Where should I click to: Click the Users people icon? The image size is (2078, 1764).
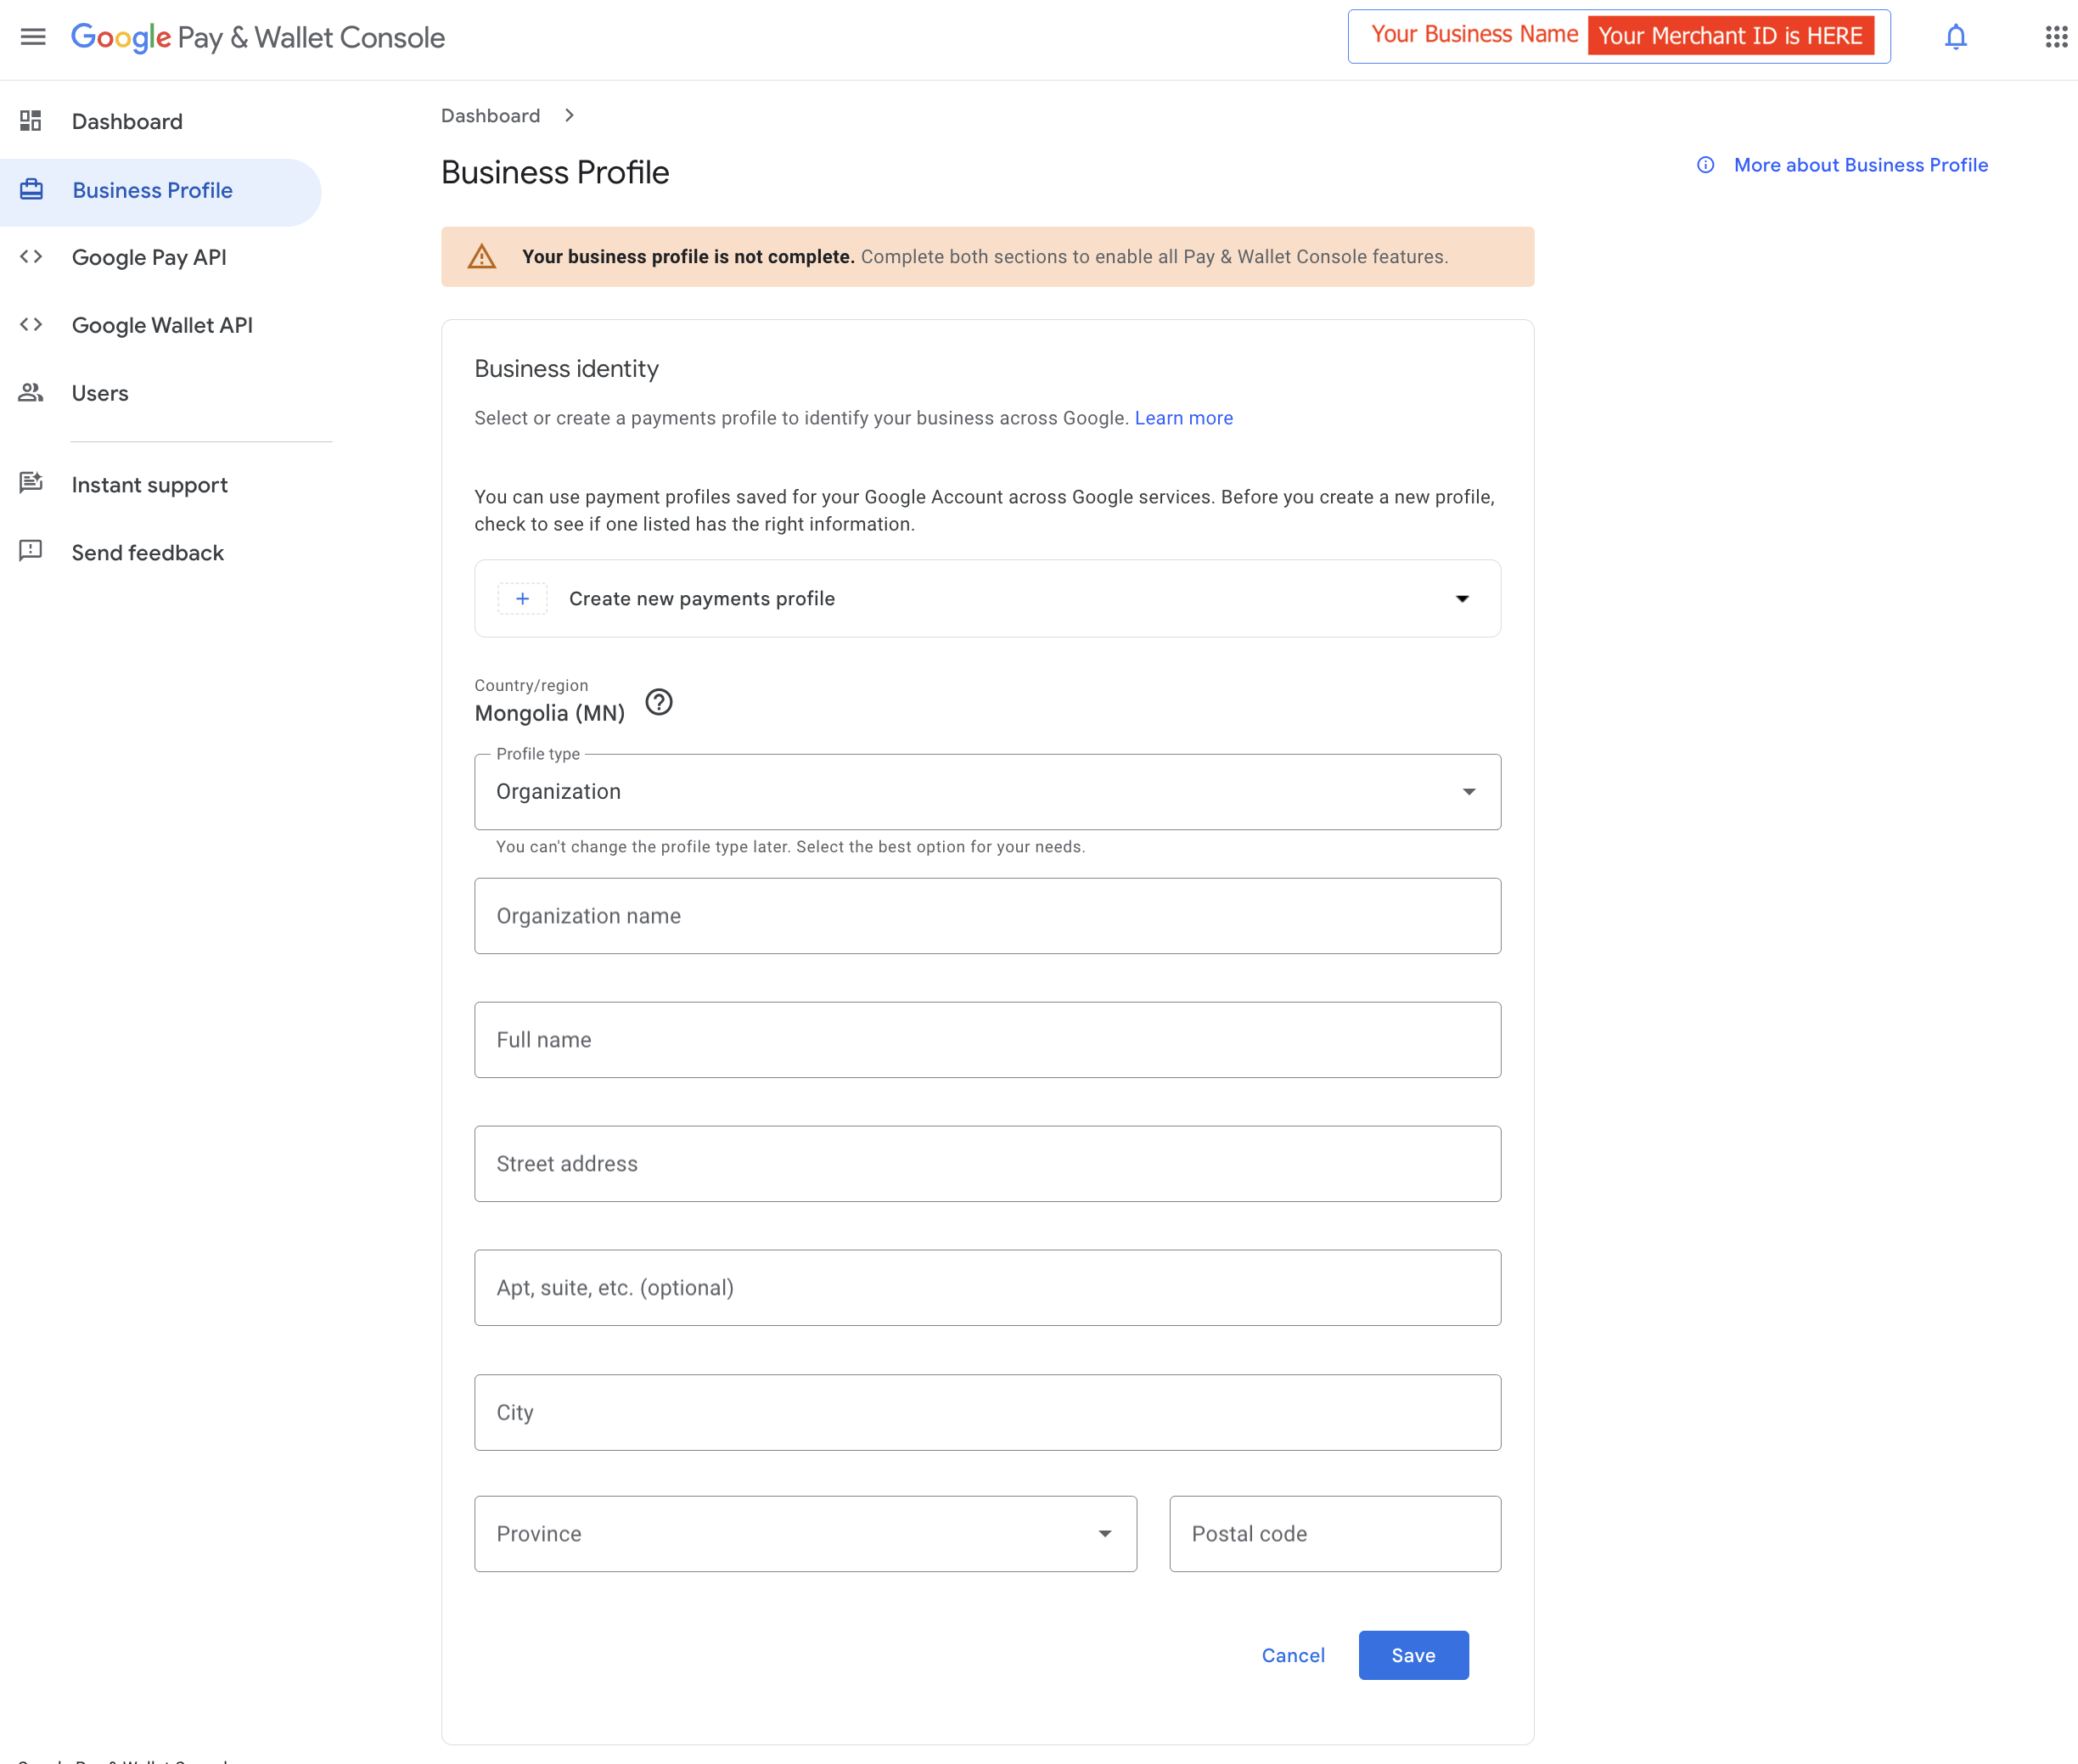[x=31, y=393]
